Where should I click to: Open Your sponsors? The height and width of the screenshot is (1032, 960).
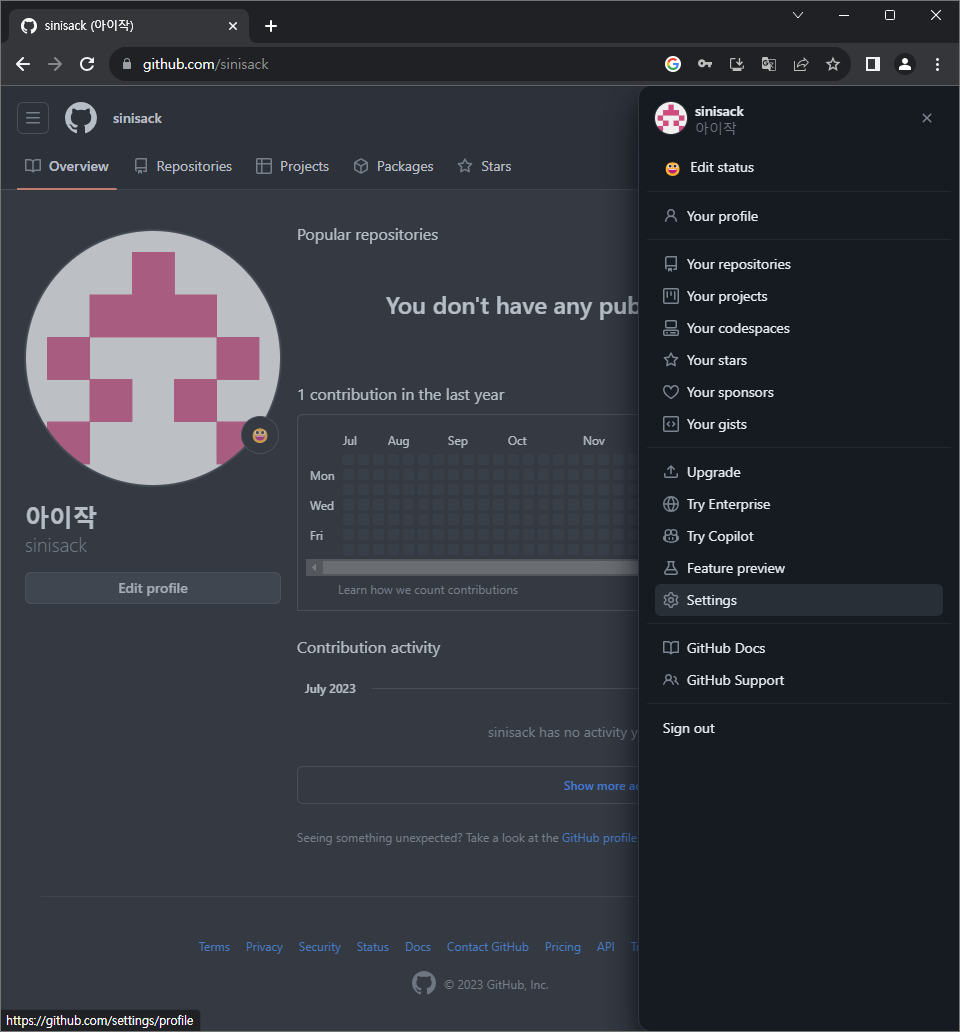tap(799, 393)
